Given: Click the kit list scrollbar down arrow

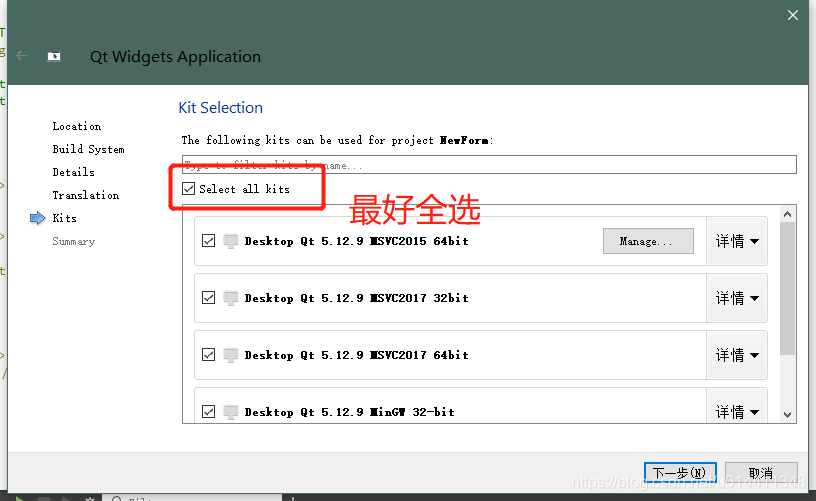Looking at the screenshot, I should 787,415.
